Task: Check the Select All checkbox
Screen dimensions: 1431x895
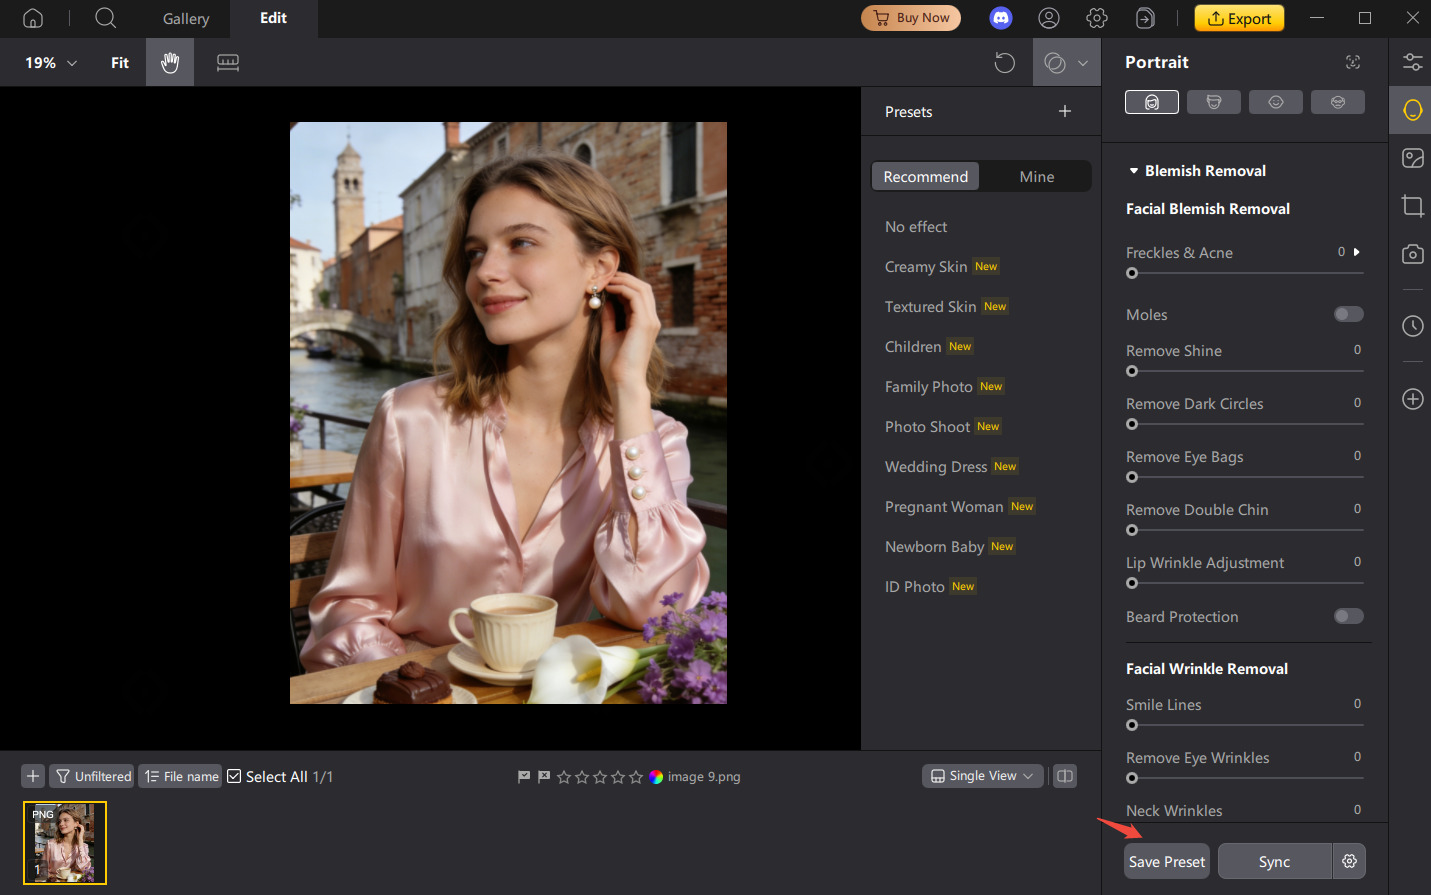Action: [x=233, y=775]
